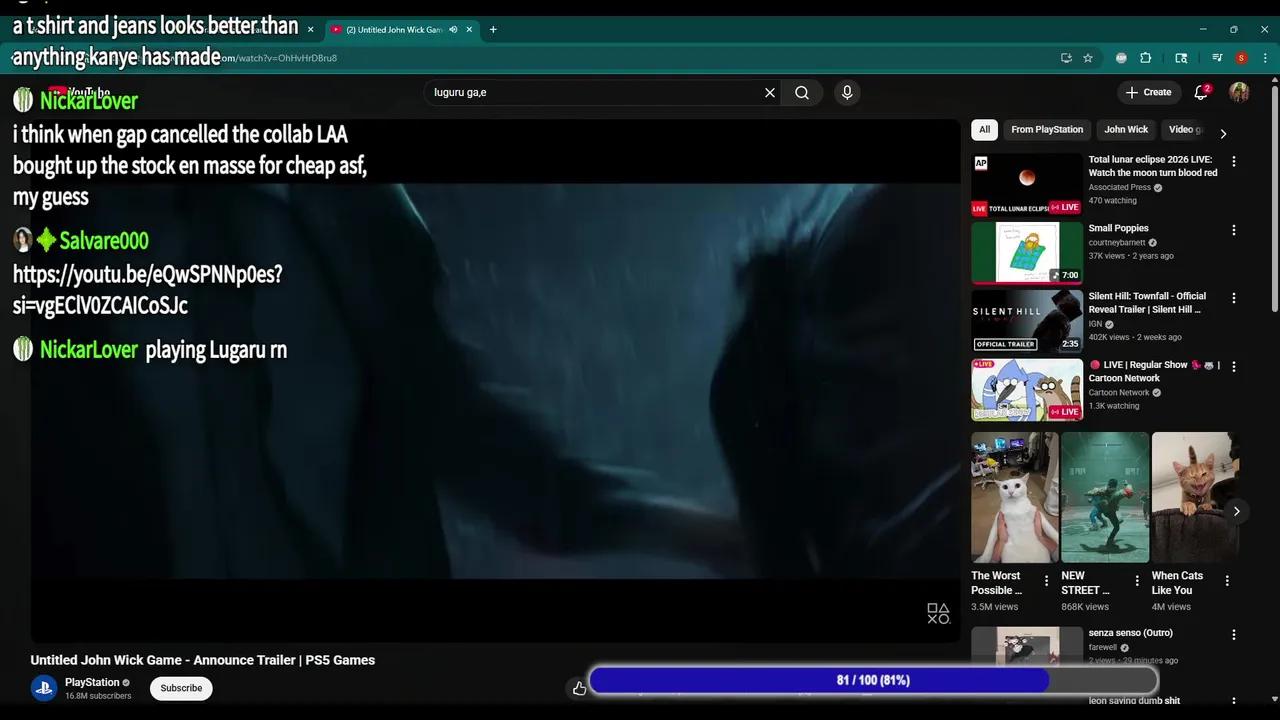Open Regular Show live thumbnail
The width and height of the screenshot is (1280, 720).
tap(1027, 390)
